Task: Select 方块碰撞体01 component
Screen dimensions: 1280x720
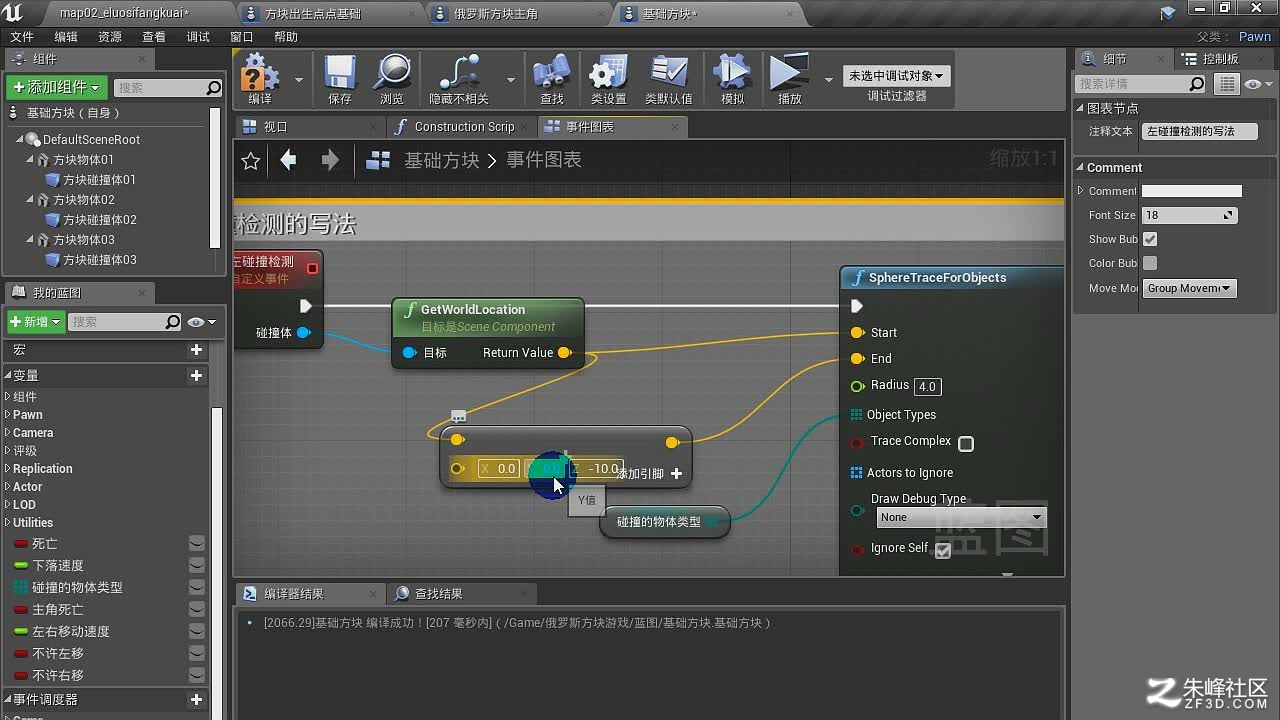Action: coord(99,180)
